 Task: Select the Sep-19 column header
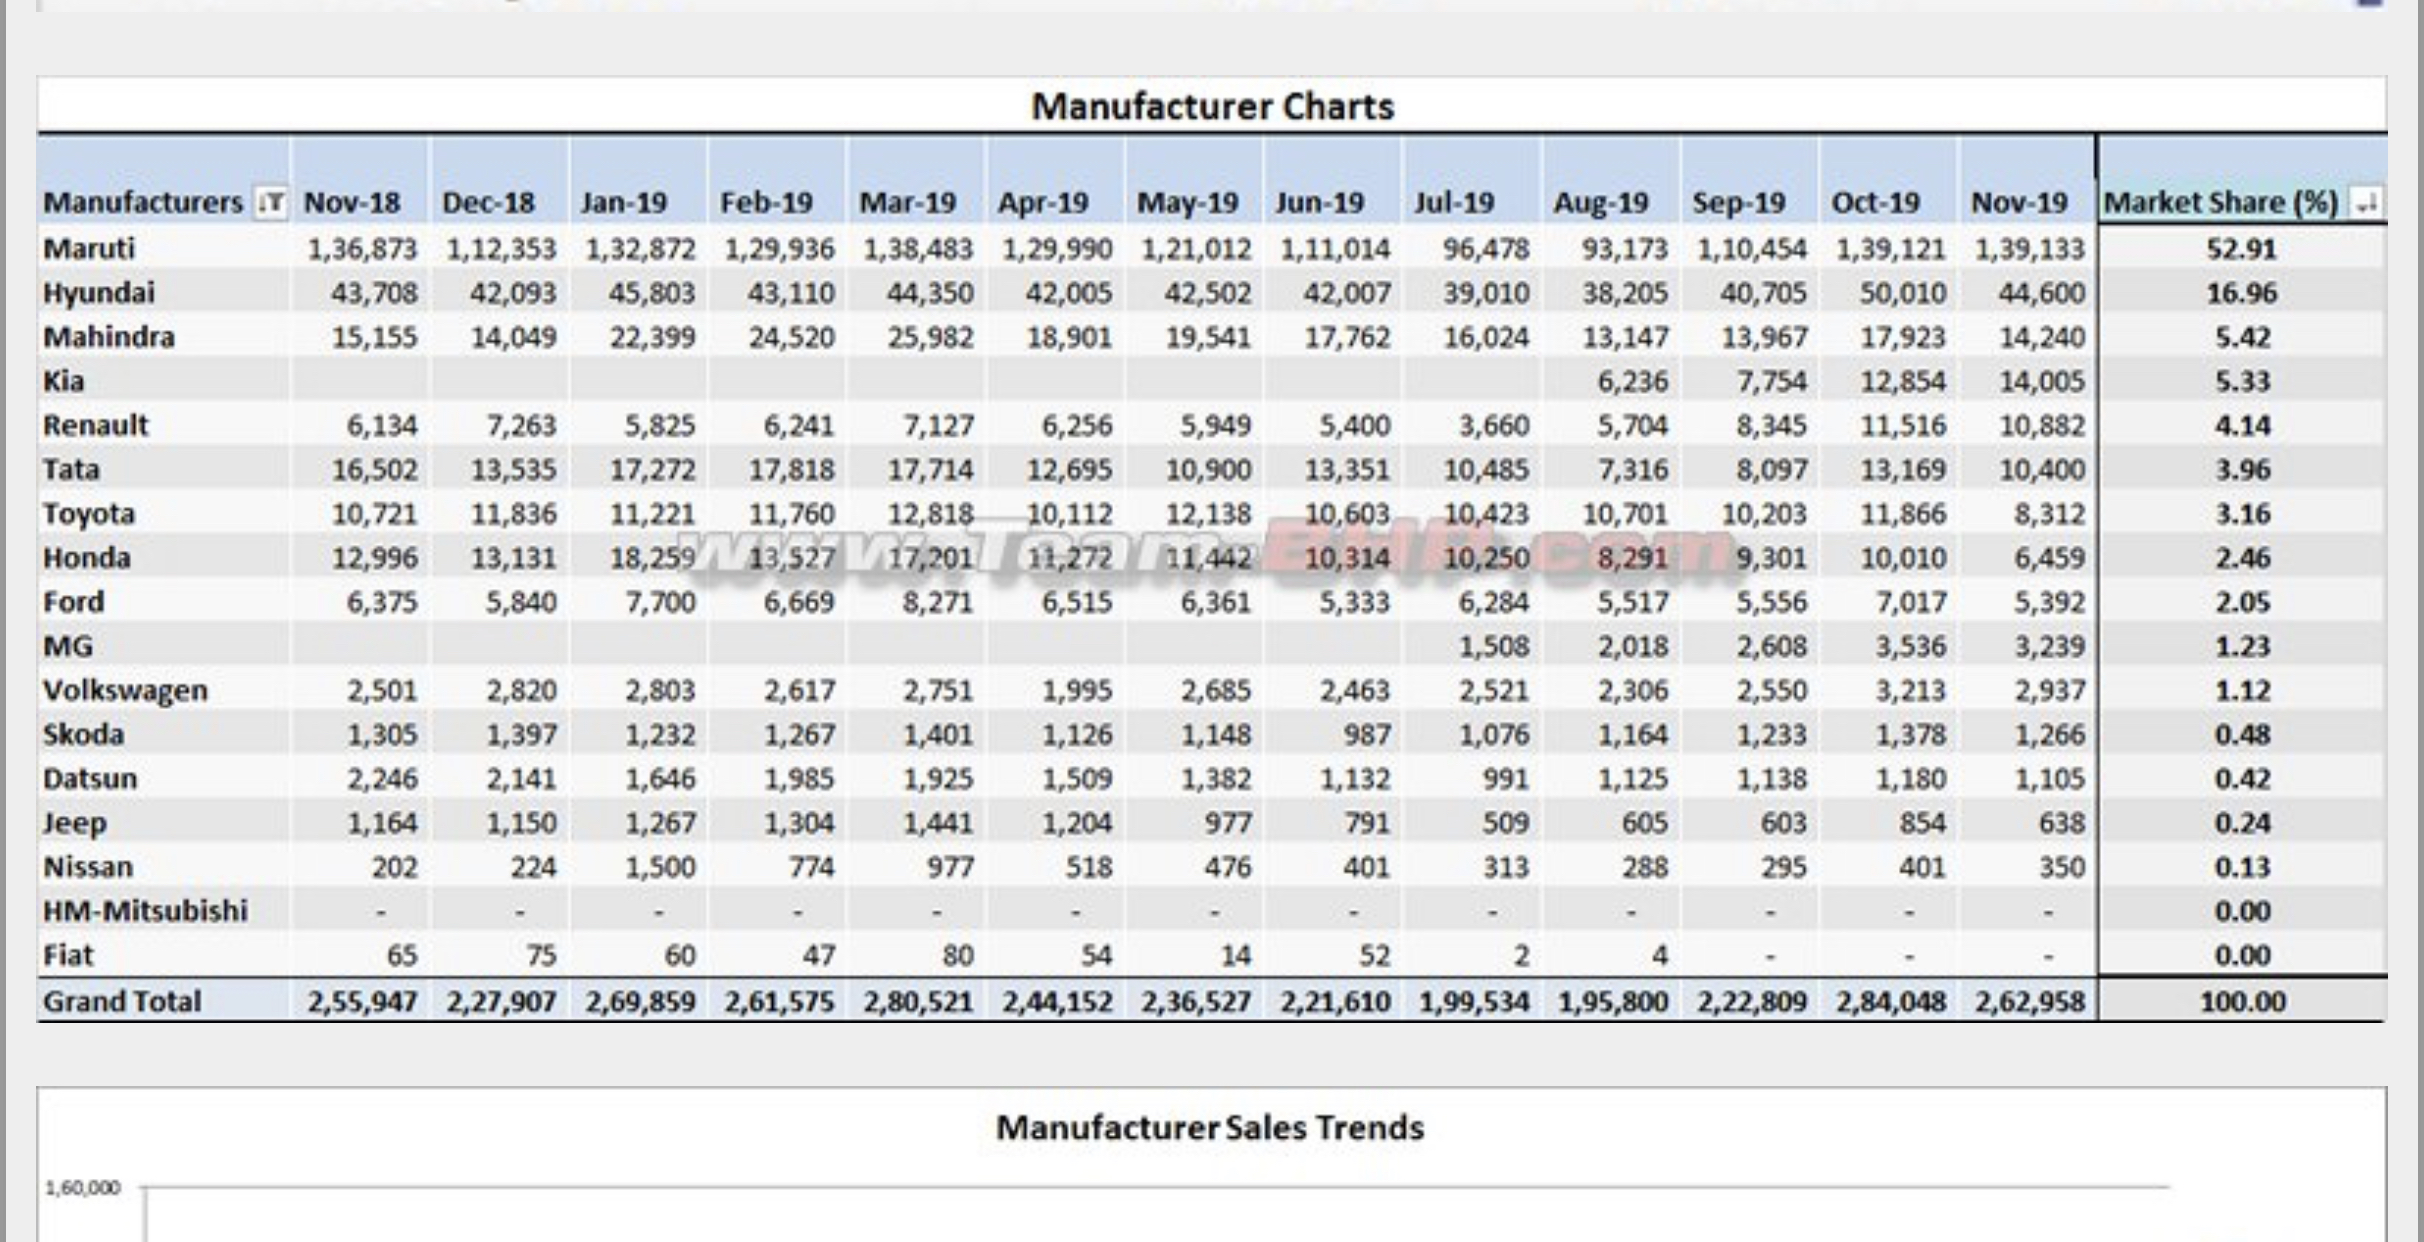pos(1739,203)
